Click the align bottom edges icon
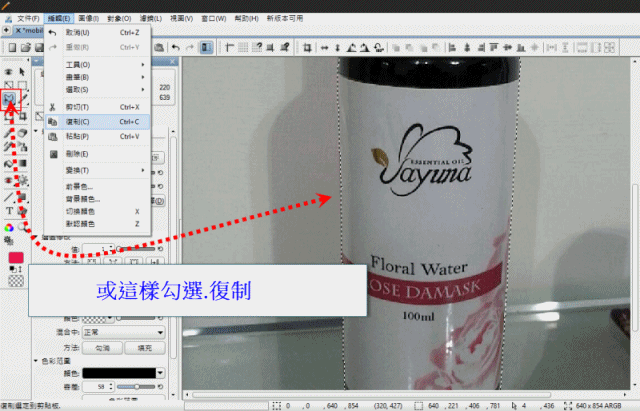This screenshot has height=411, width=640. (521, 48)
